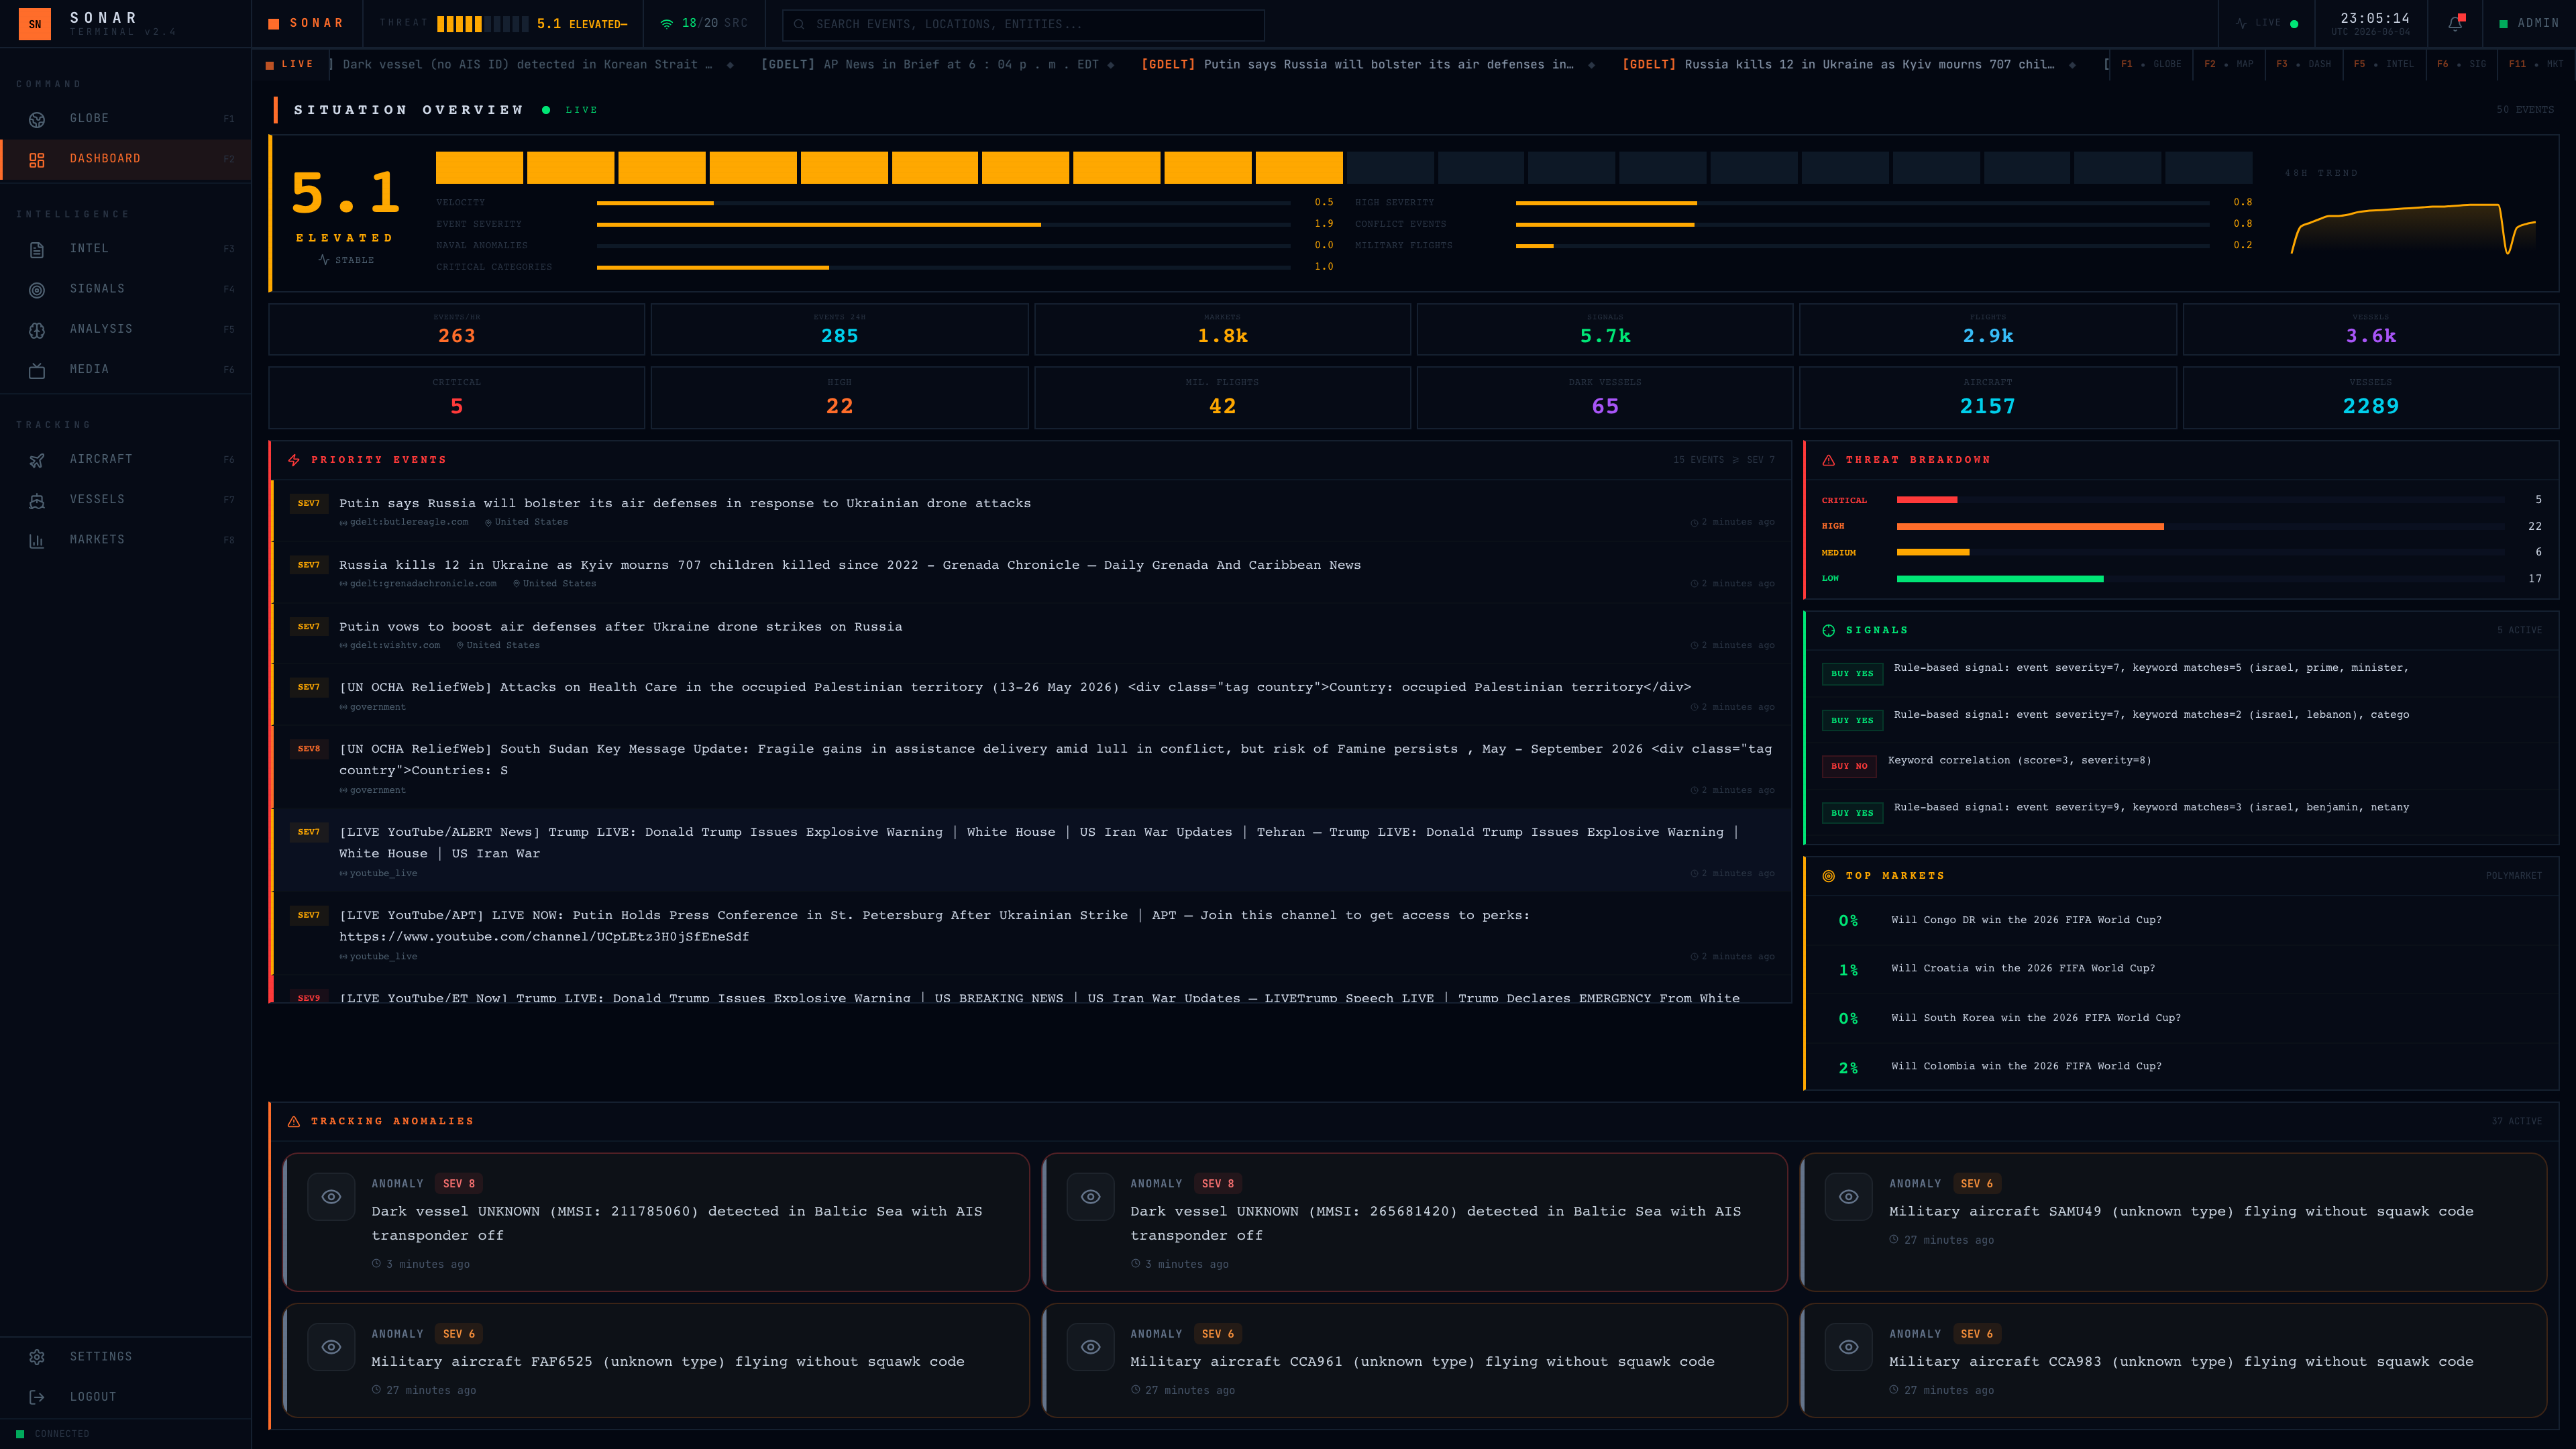This screenshot has height=1449, width=2576.
Task: Select the Dashboard grid icon in sidebar
Action: (x=37, y=159)
